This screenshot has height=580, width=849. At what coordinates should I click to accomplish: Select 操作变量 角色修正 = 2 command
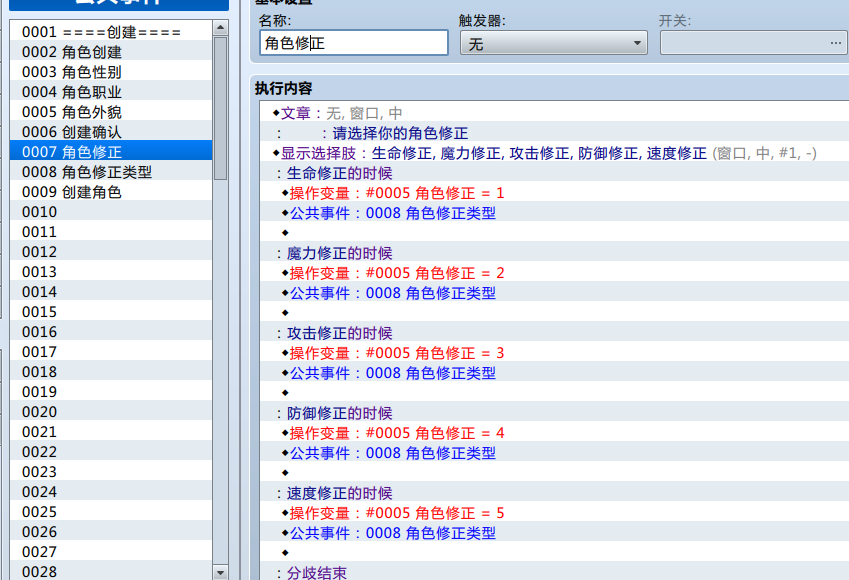pyautogui.click(x=554, y=273)
